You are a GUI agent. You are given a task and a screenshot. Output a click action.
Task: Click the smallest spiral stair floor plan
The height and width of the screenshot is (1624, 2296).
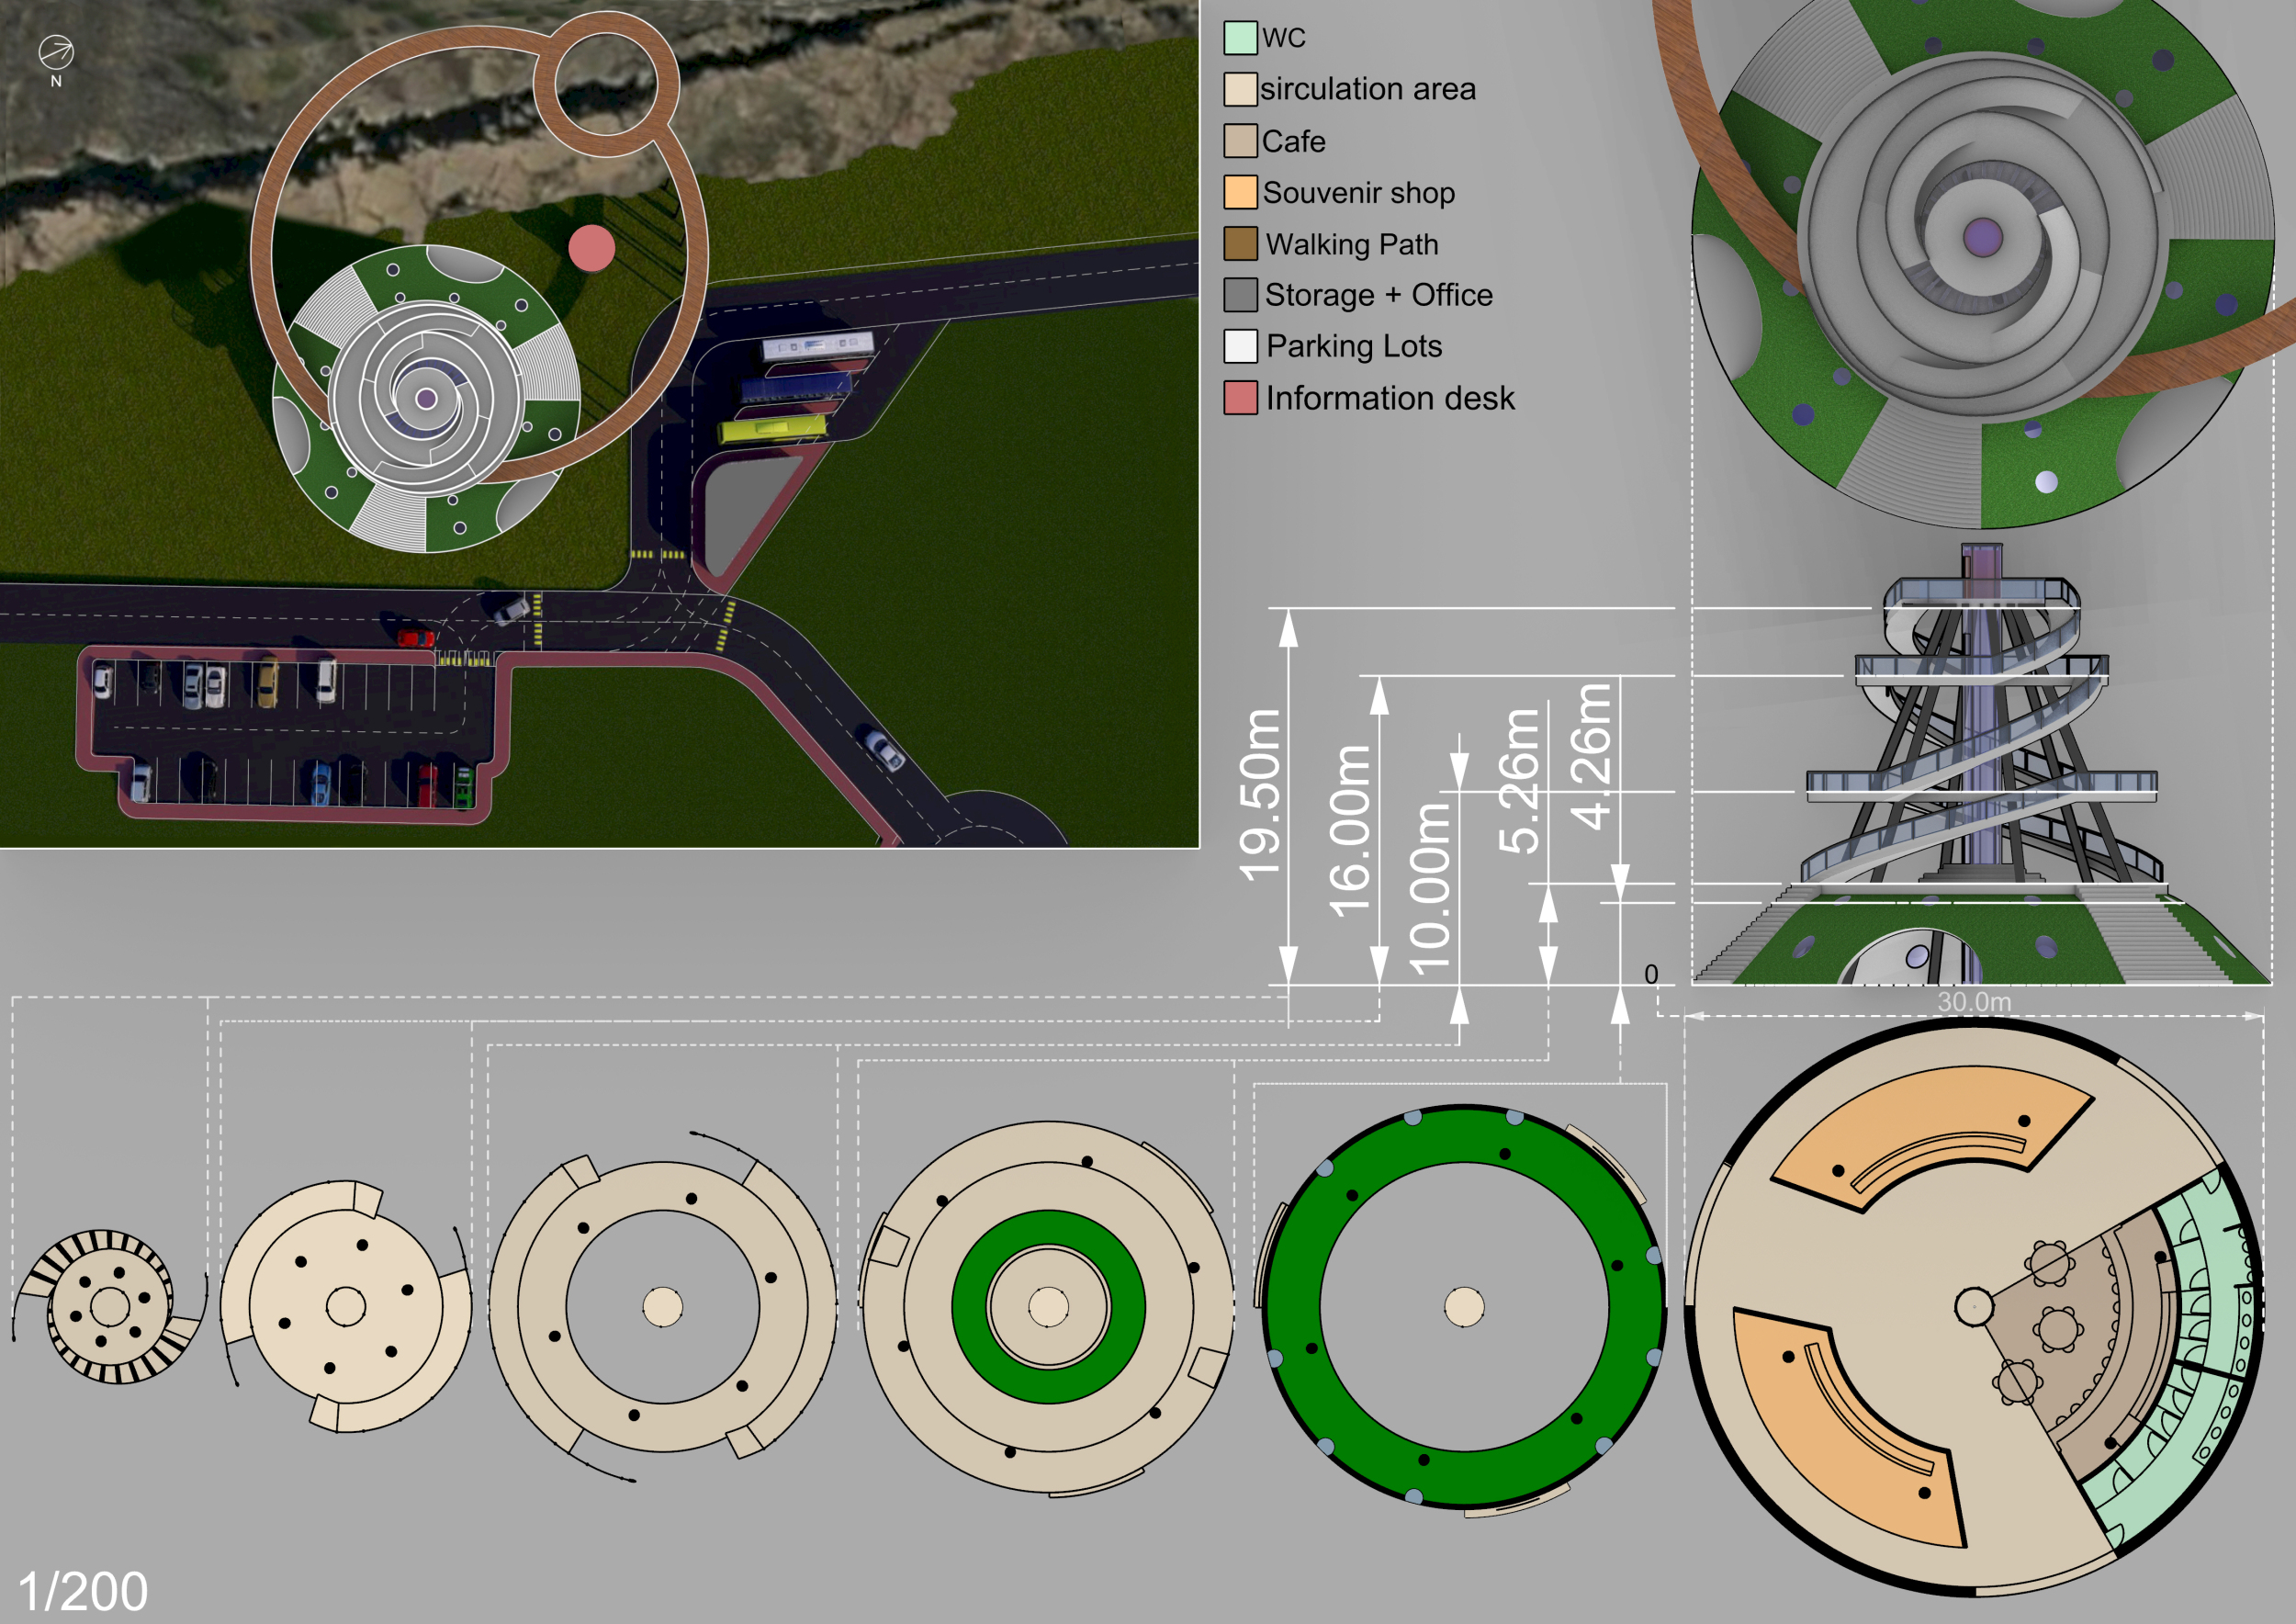[109, 1306]
